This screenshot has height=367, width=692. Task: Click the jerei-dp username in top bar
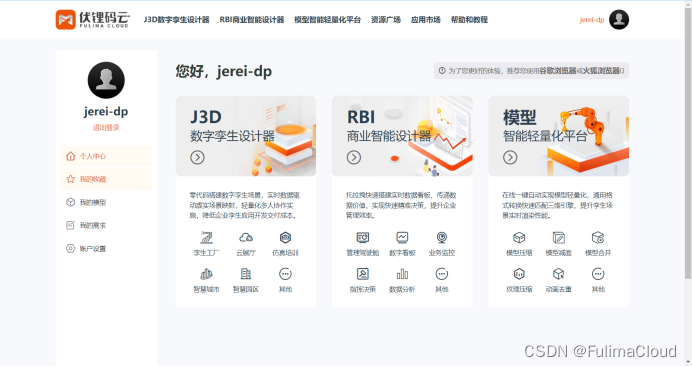click(592, 20)
